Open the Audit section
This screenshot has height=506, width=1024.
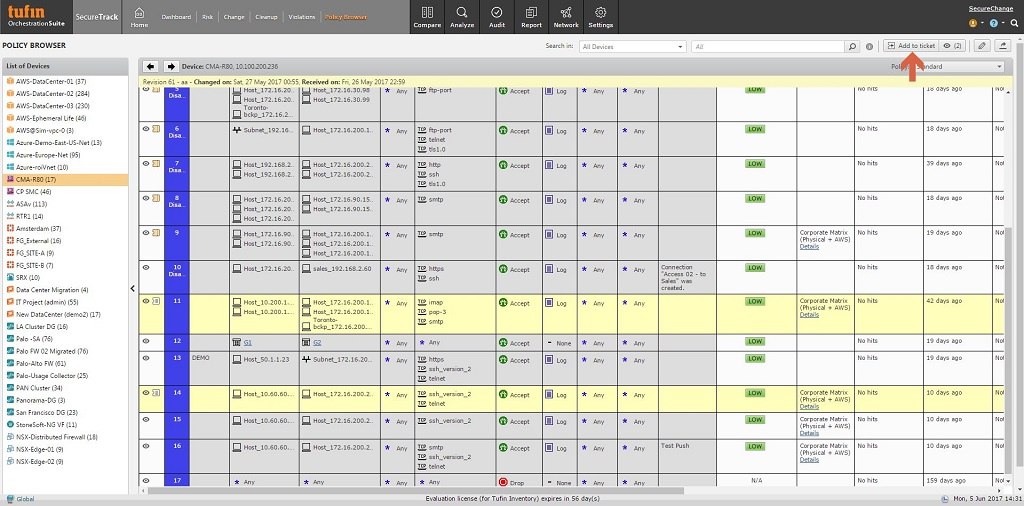(496, 17)
